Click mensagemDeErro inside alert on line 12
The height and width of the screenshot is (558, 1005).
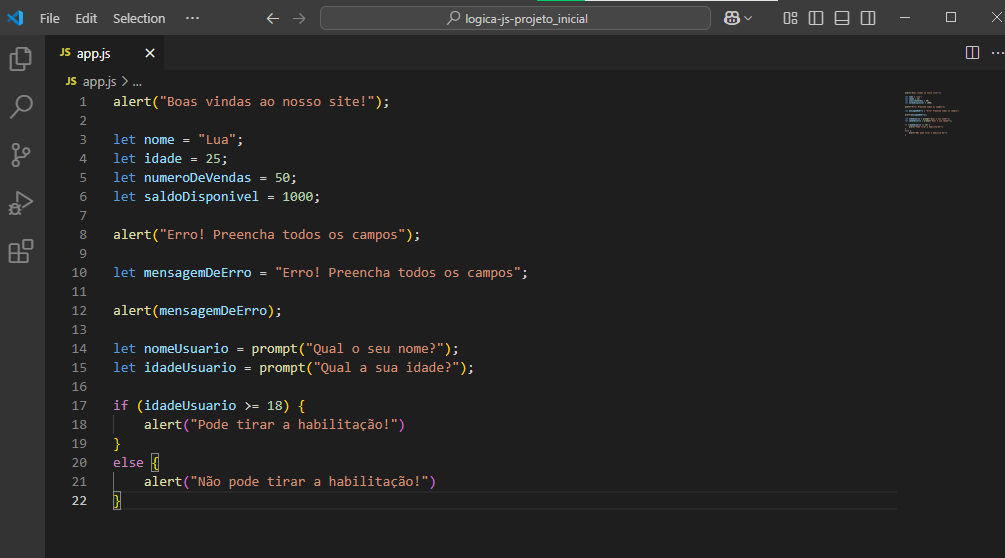(x=213, y=310)
